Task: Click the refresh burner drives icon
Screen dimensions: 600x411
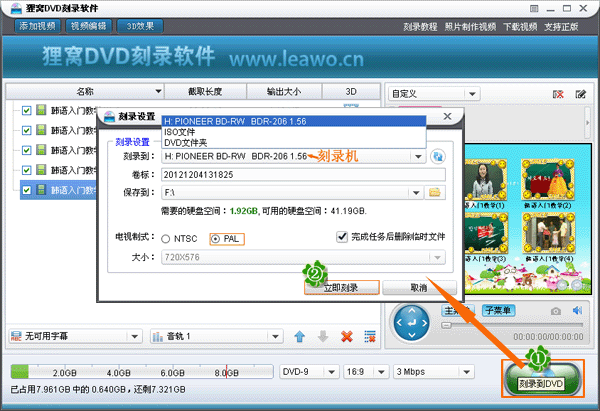Action: [x=438, y=157]
